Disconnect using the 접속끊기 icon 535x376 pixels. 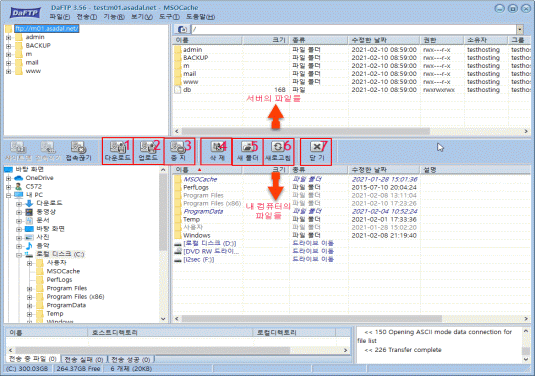tap(78, 151)
